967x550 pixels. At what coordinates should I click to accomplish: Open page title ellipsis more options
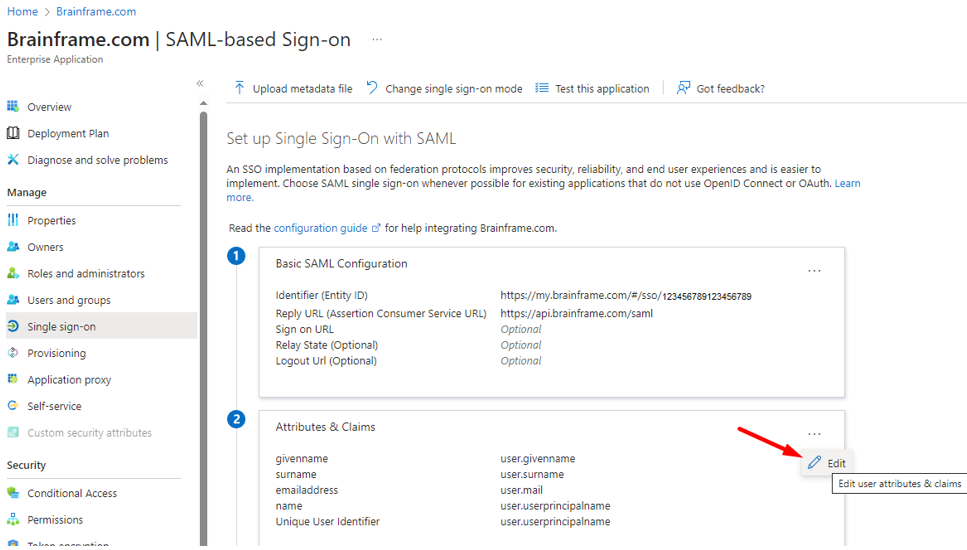(x=377, y=40)
